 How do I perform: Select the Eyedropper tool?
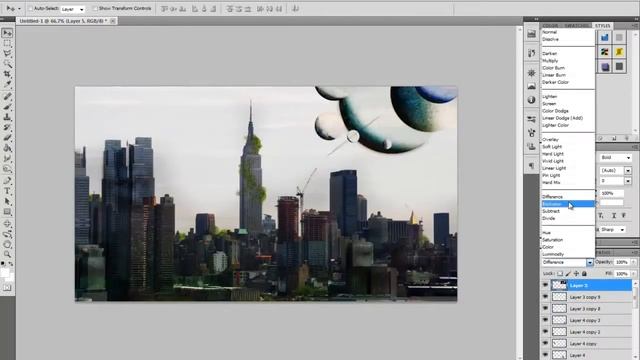(7, 84)
